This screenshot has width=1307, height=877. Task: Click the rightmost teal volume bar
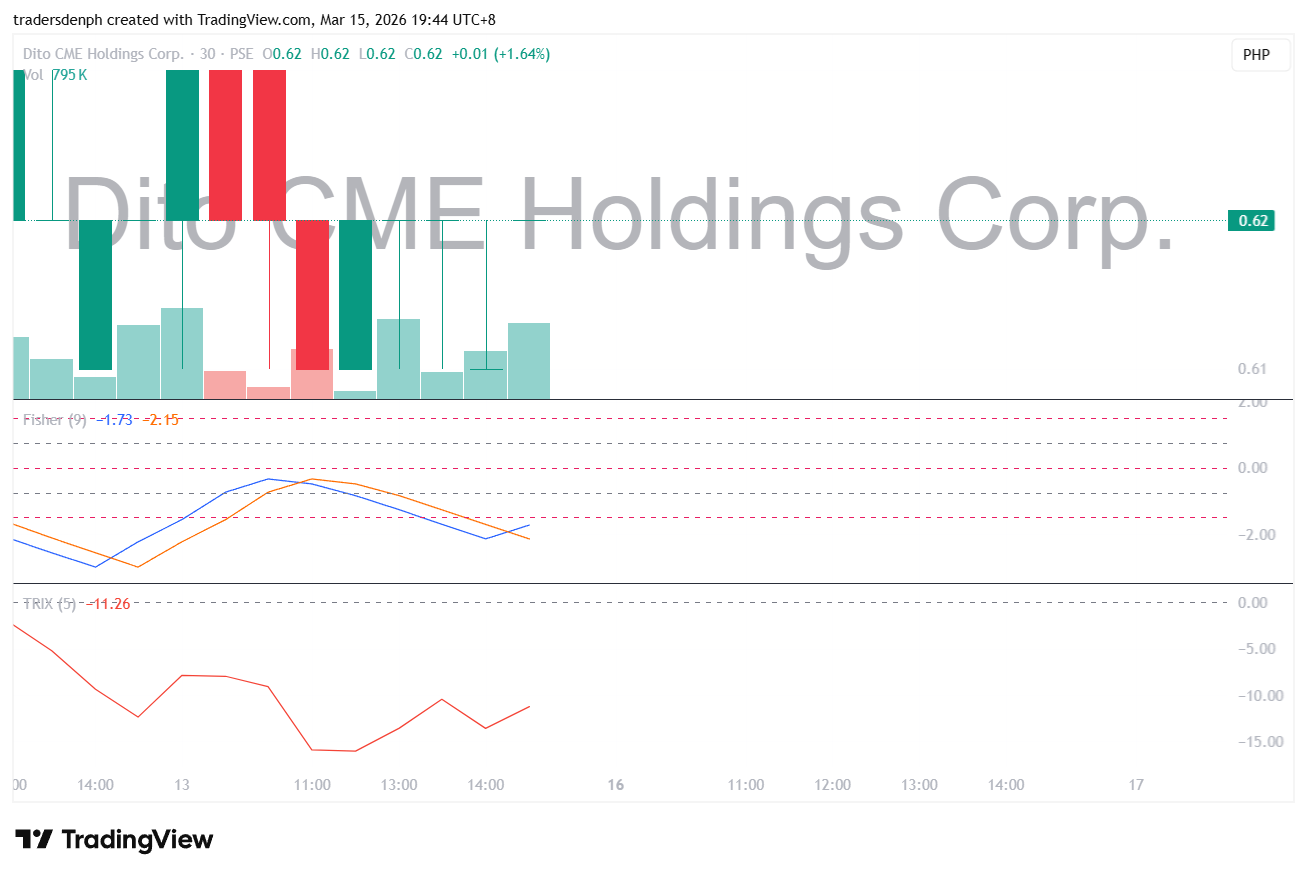coord(528,360)
